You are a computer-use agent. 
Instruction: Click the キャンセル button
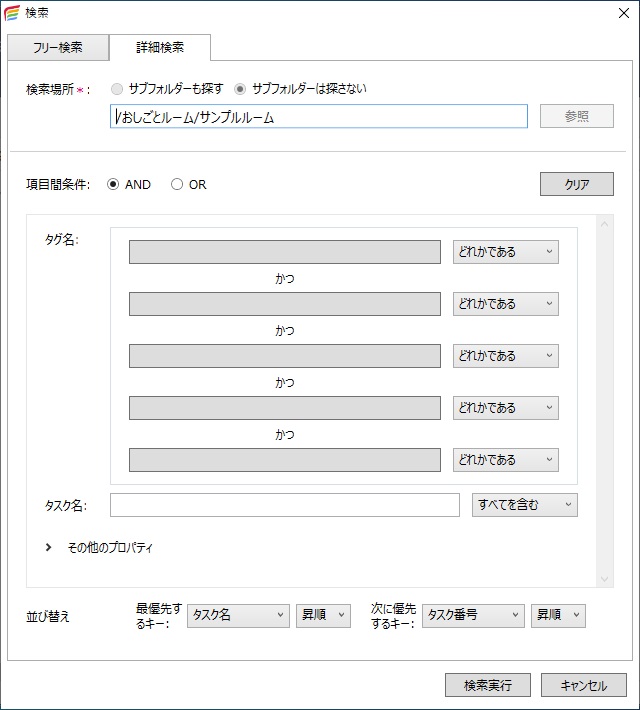click(x=583, y=685)
